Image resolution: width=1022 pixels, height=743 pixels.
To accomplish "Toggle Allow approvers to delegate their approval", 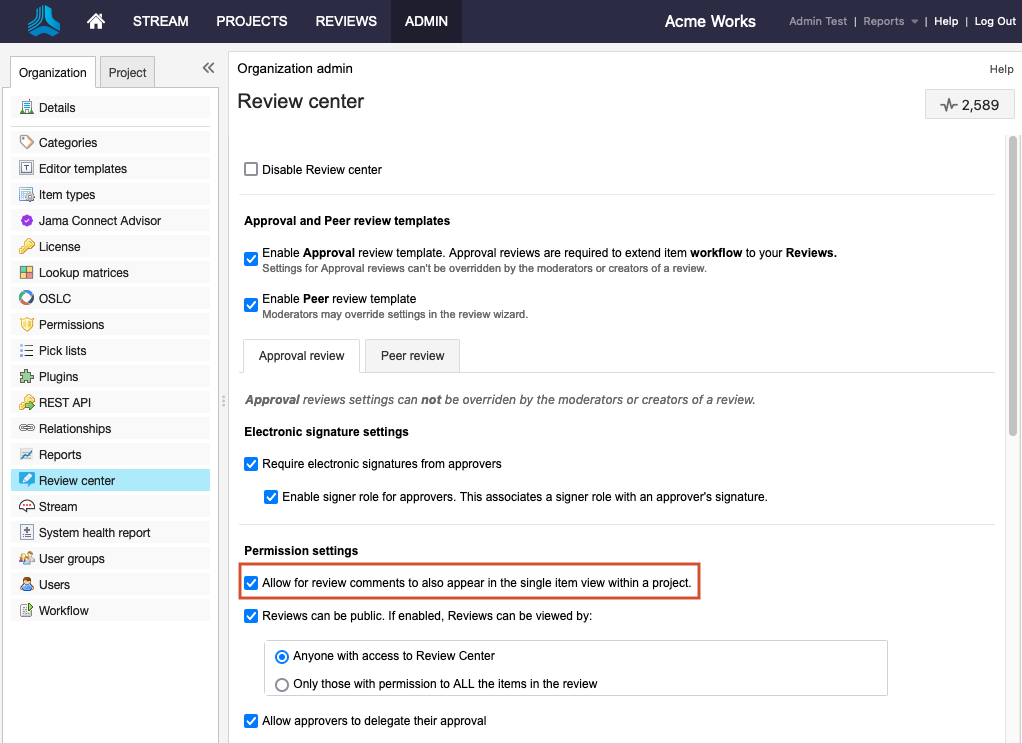I will pyautogui.click(x=251, y=721).
